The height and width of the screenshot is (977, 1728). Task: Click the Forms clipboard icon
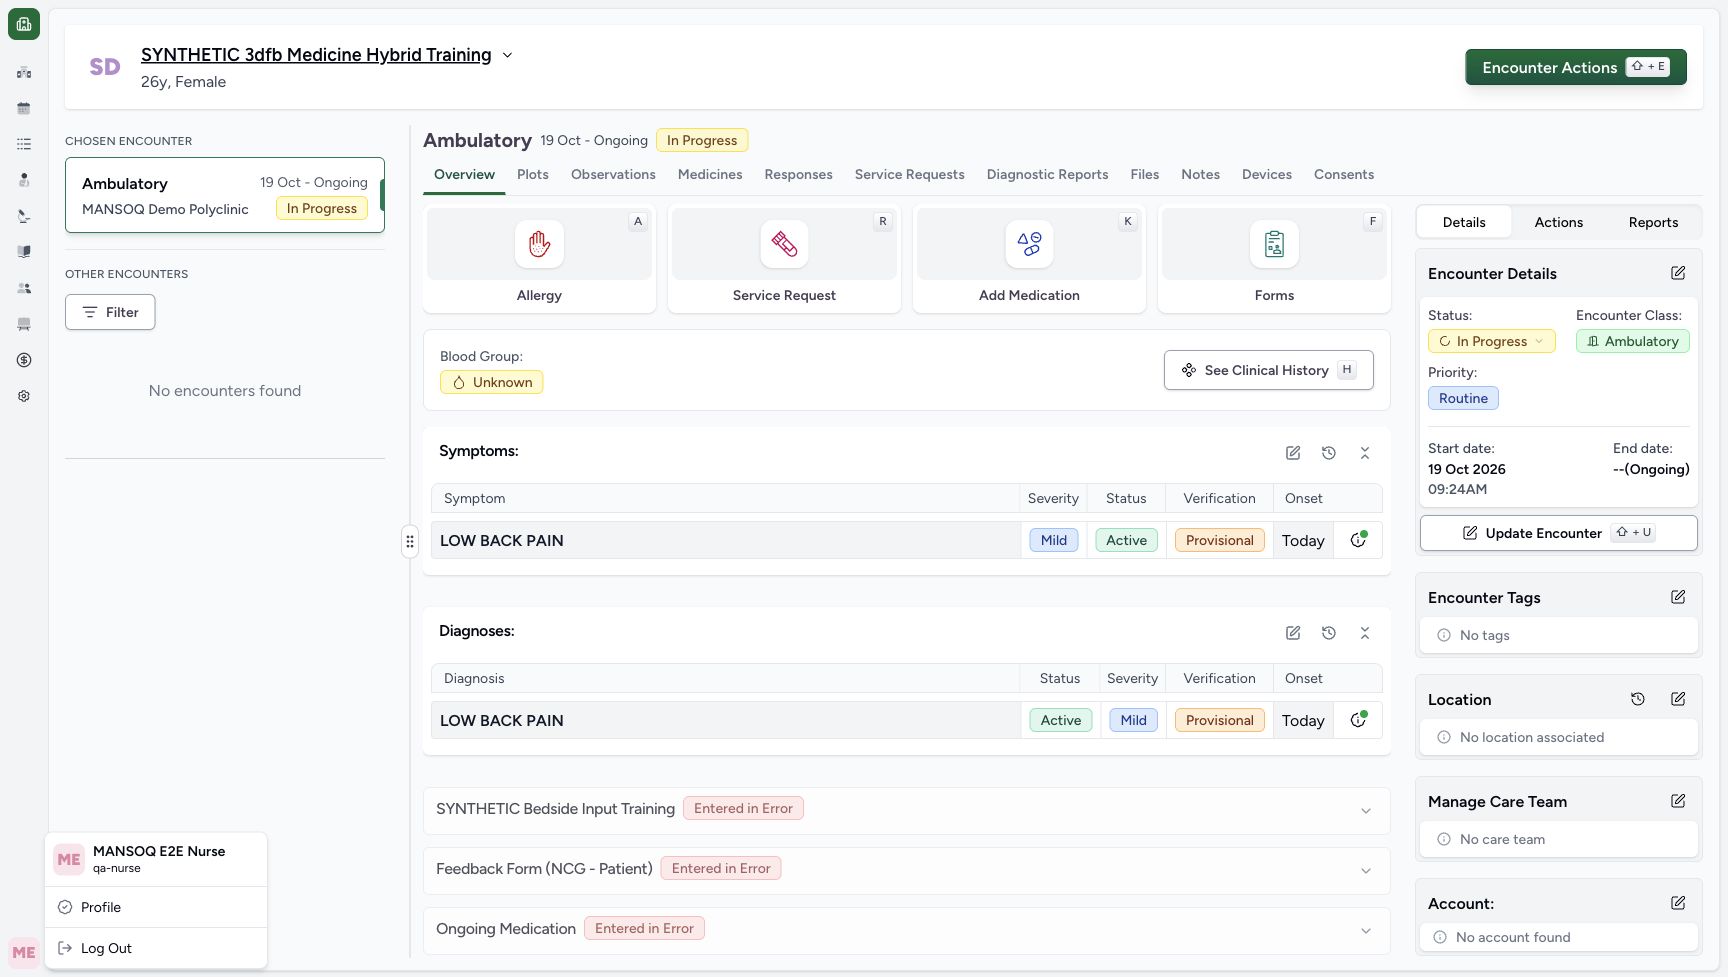tap(1274, 244)
